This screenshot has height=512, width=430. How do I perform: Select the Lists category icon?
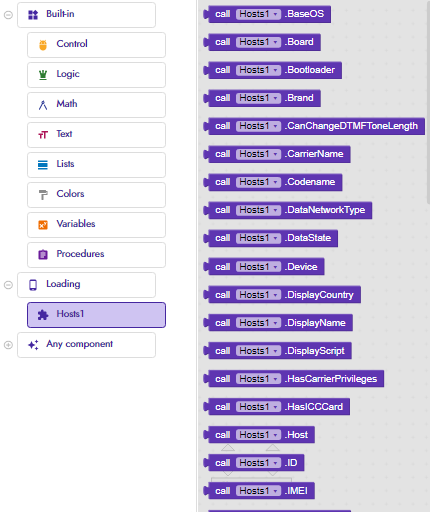point(43,165)
